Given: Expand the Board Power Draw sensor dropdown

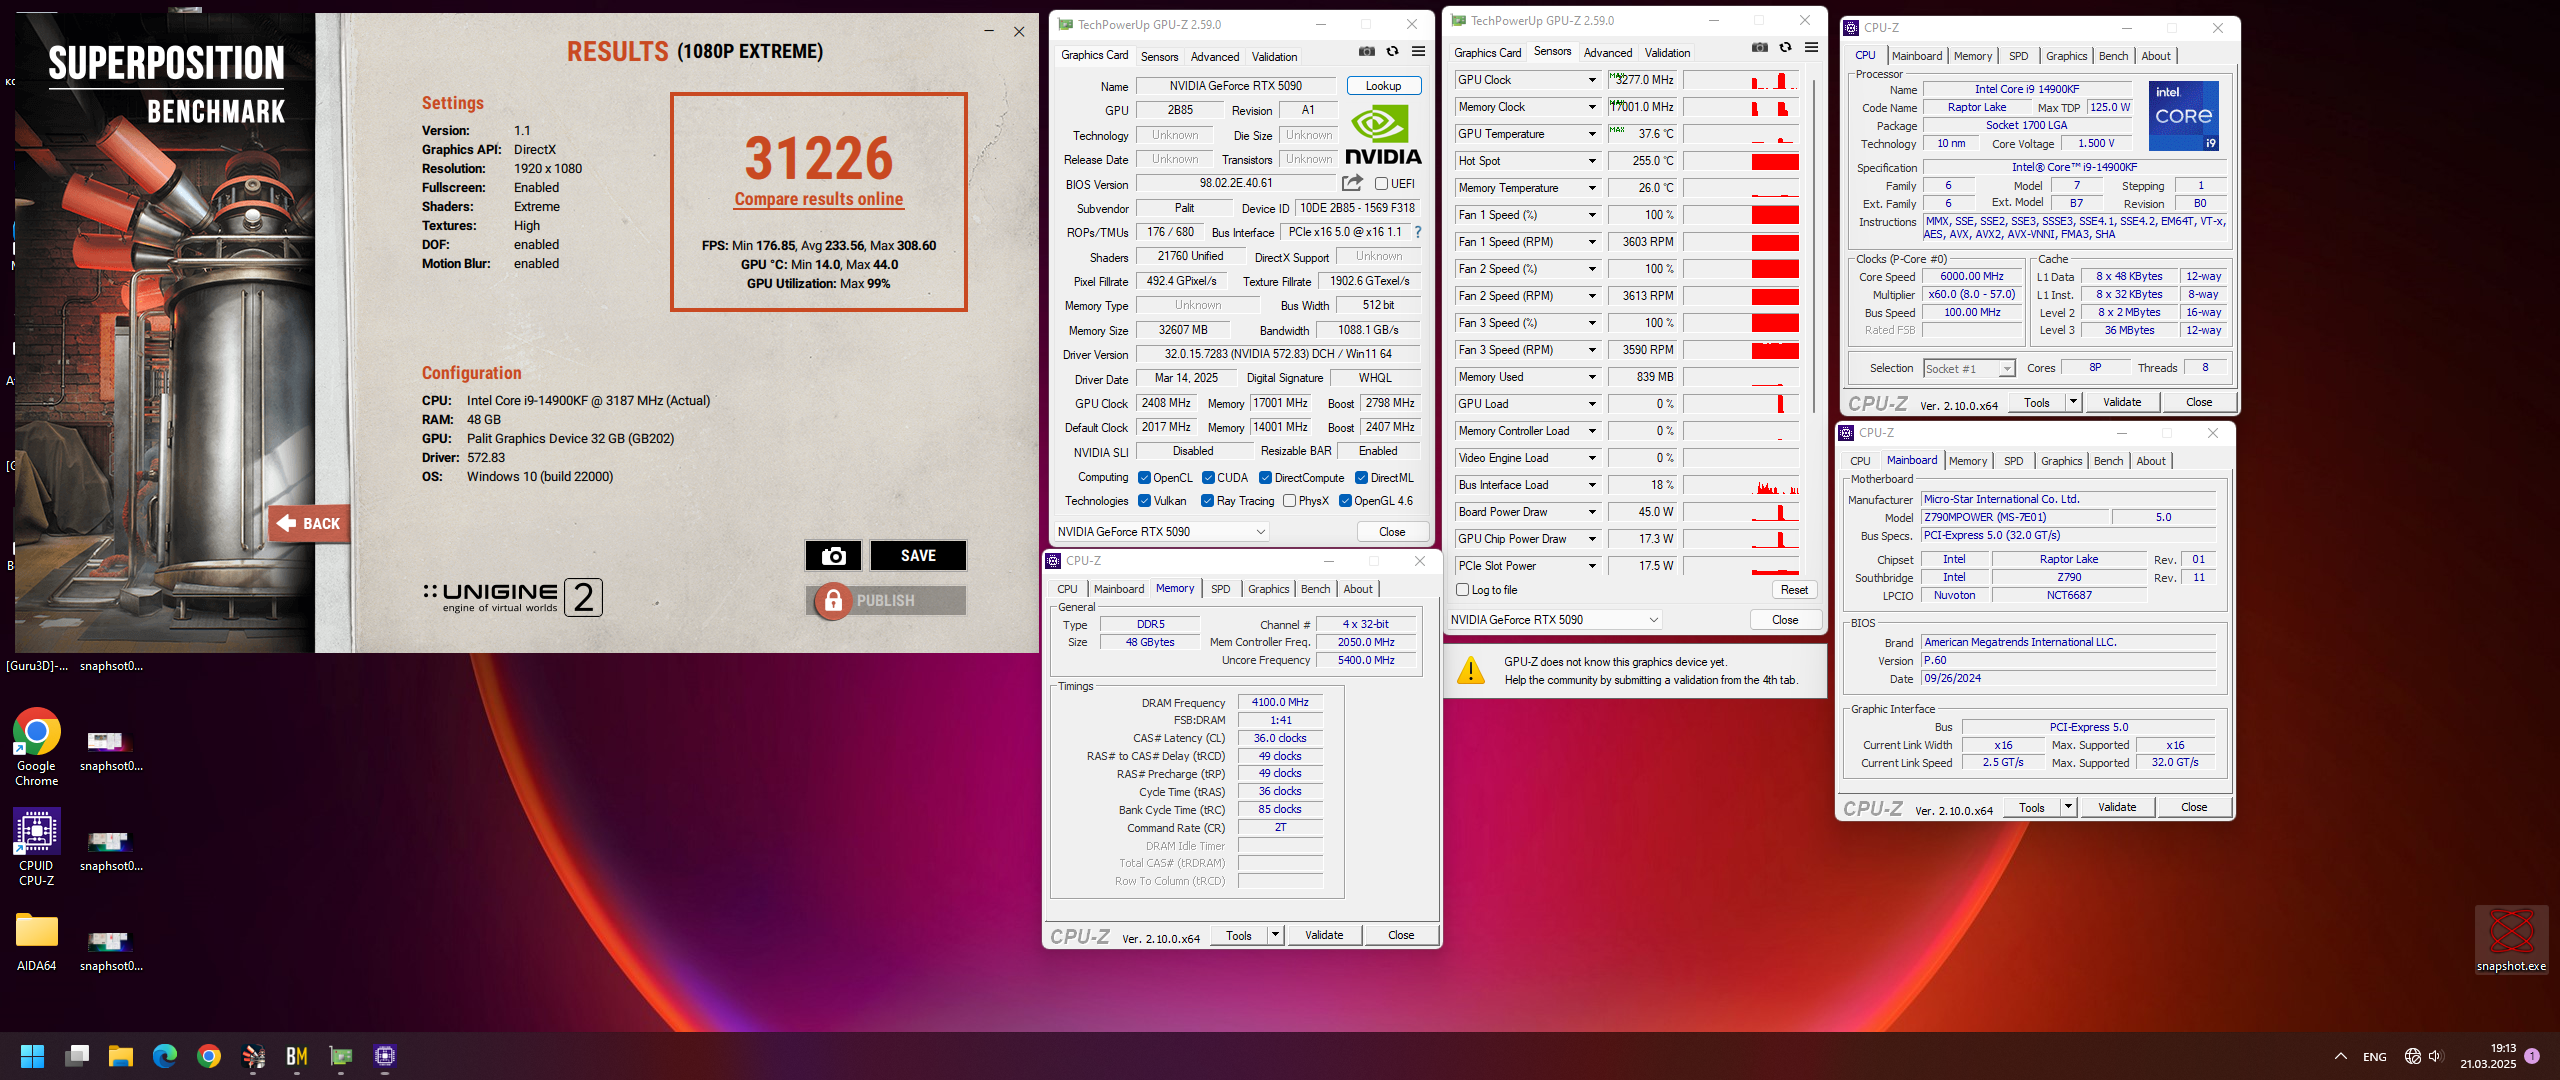Looking at the screenshot, I should click(1592, 512).
